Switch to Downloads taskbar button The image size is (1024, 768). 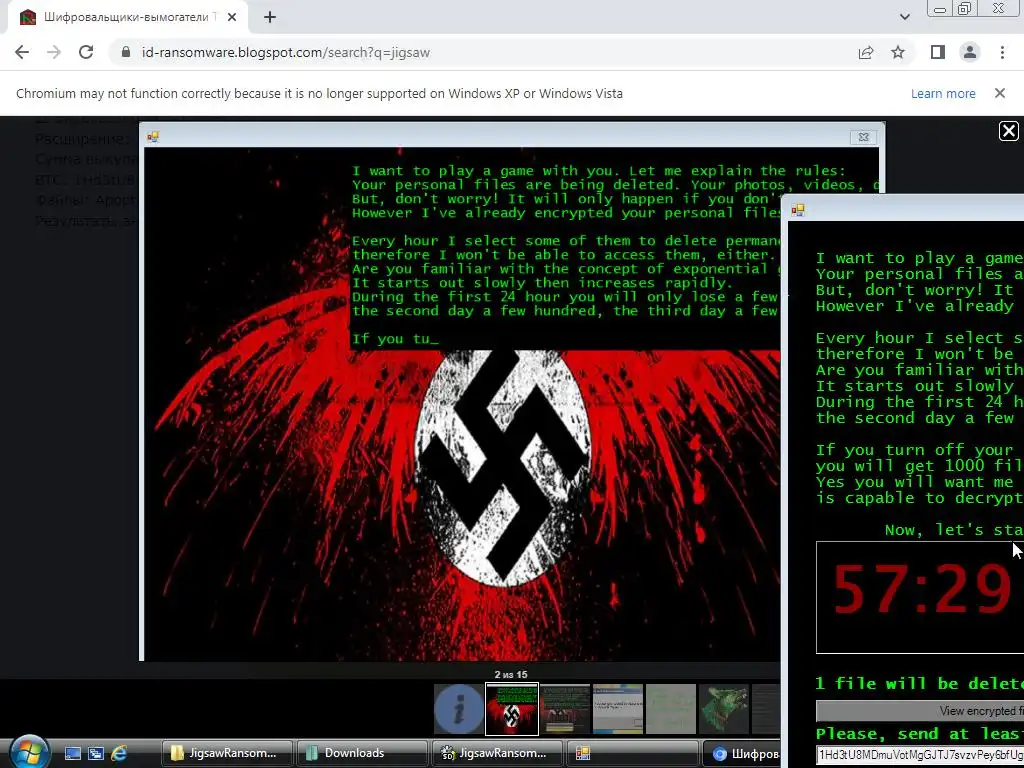tap(362, 753)
